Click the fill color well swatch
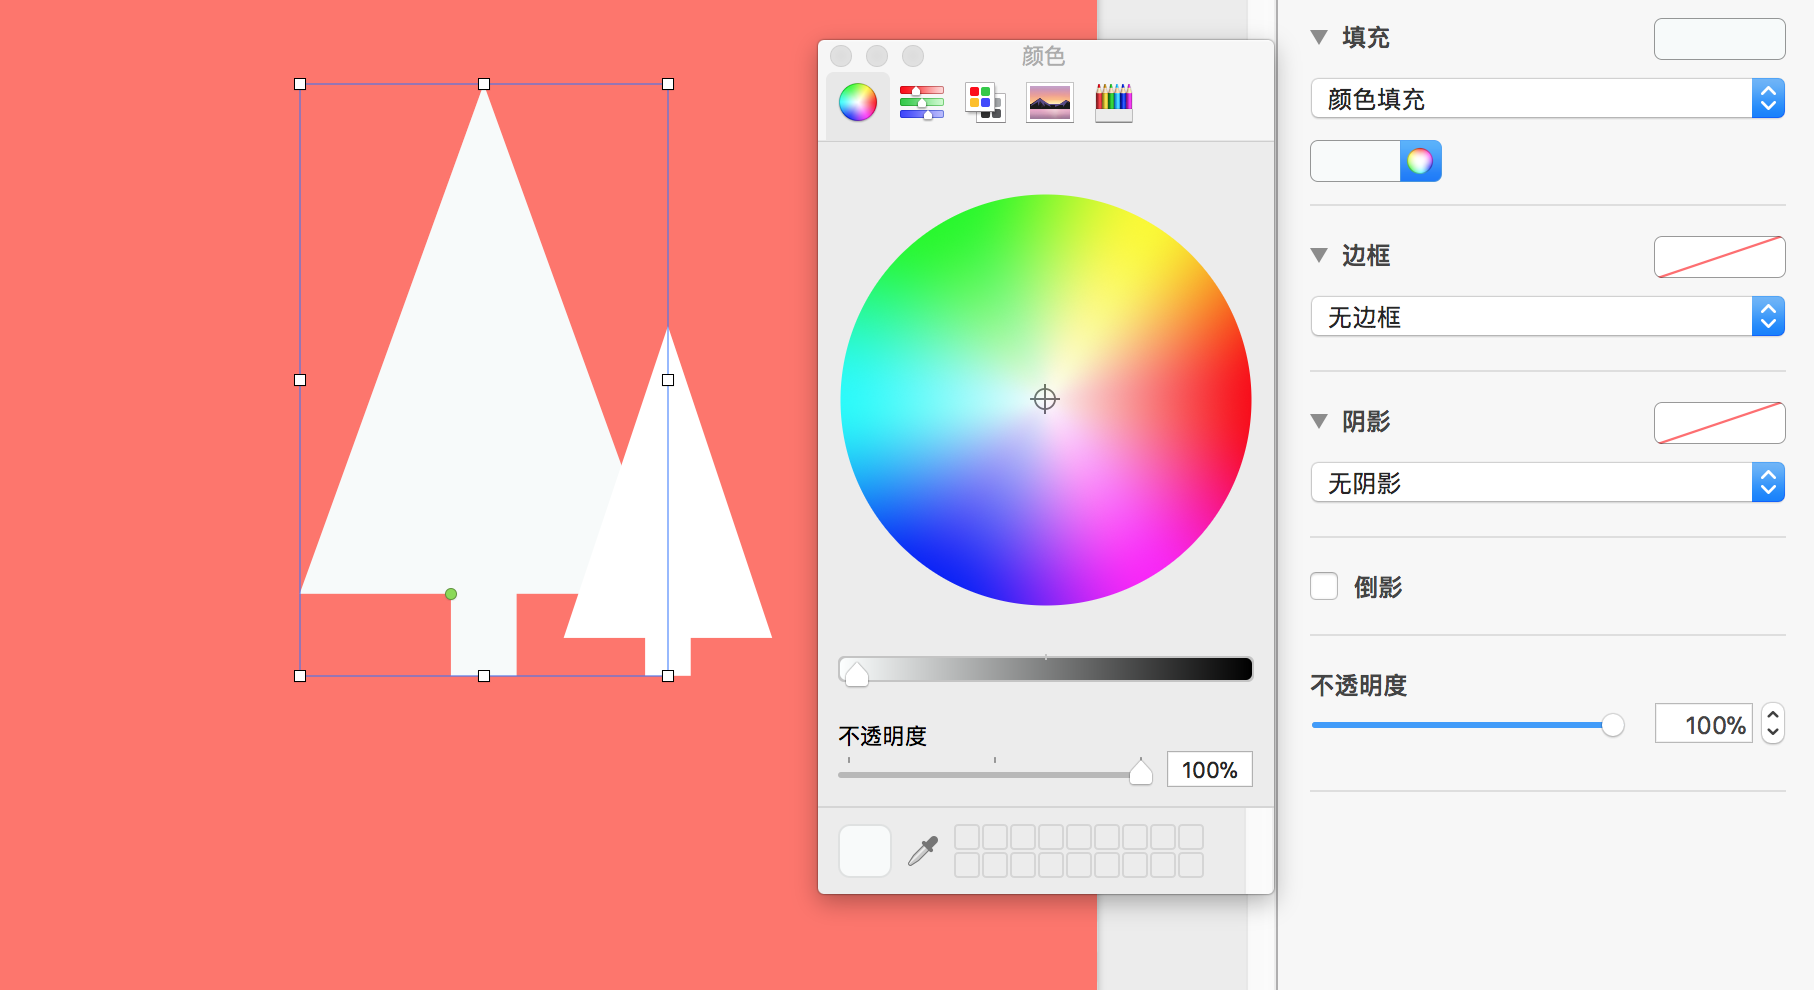Viewport: 1814px width, 990px height. point(1355,161)
